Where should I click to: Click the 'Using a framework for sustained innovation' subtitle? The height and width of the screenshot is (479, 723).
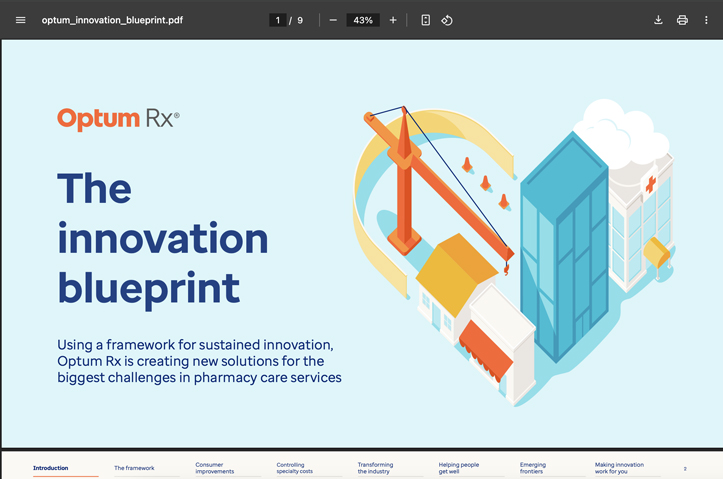coord(199,361)
